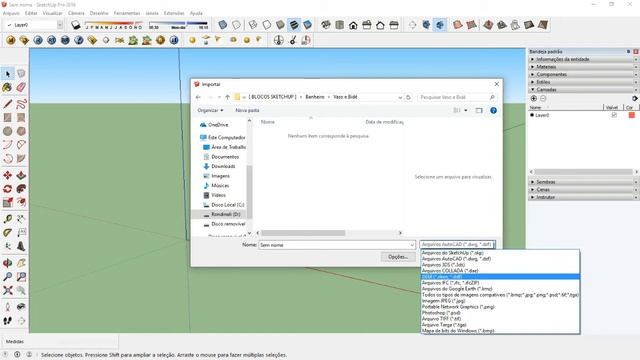The height and width of the screenshot is (360, 640).
Task: Adjust the shadow time-of-day slider
Action: 178,24
